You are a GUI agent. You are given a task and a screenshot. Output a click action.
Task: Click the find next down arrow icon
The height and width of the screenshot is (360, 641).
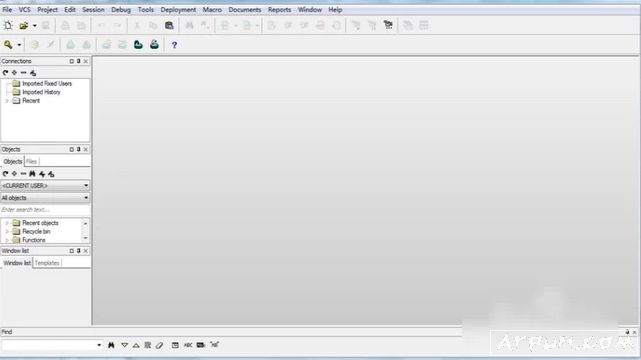pyautogui.click(x=124, y=345)
